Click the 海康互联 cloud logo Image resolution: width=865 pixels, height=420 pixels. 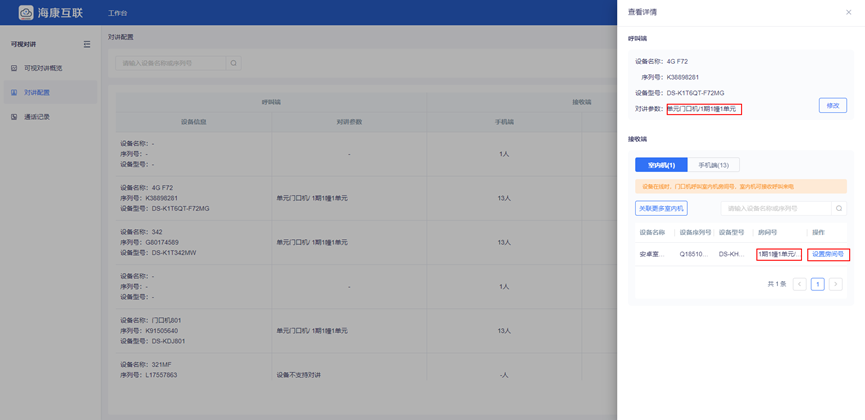(x=19, y=12)
